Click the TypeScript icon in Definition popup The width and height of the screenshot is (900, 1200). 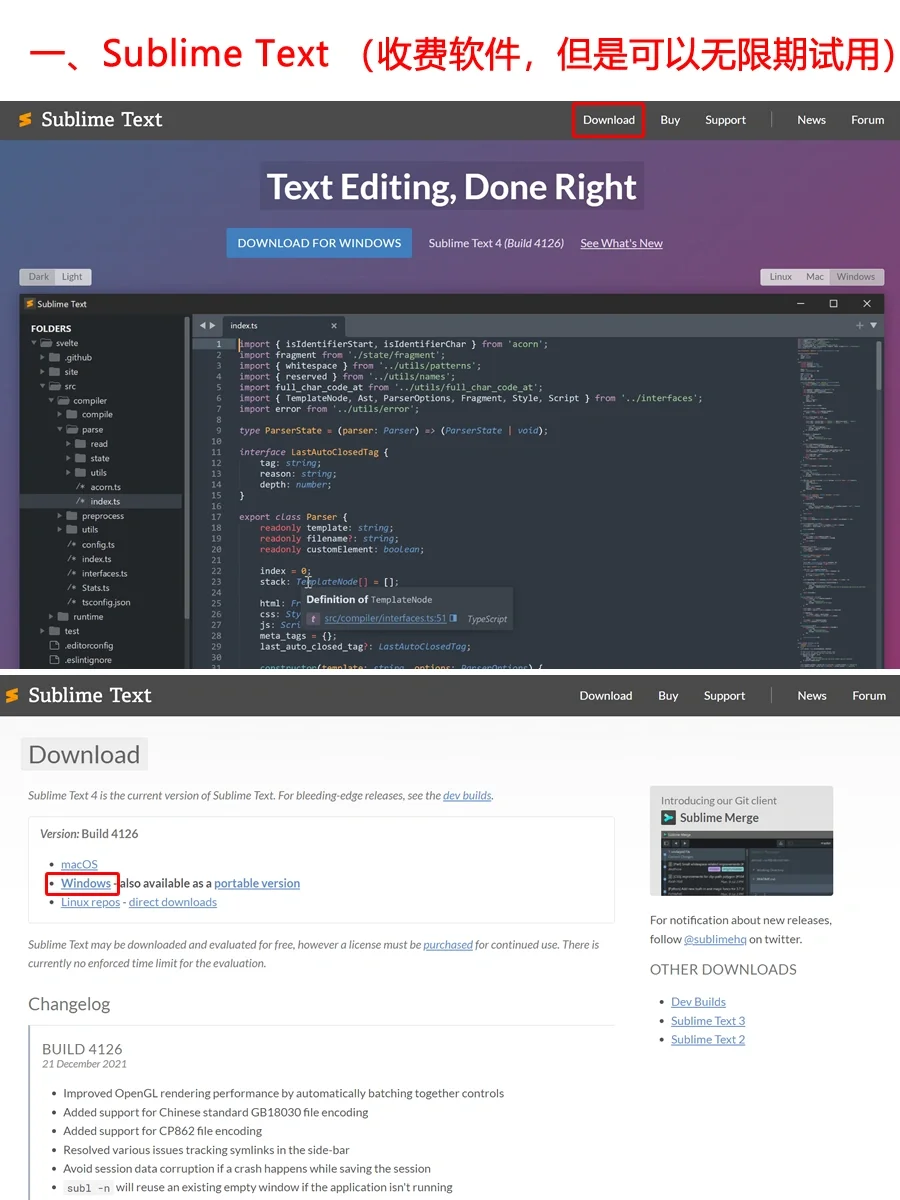tap(313, 619)
